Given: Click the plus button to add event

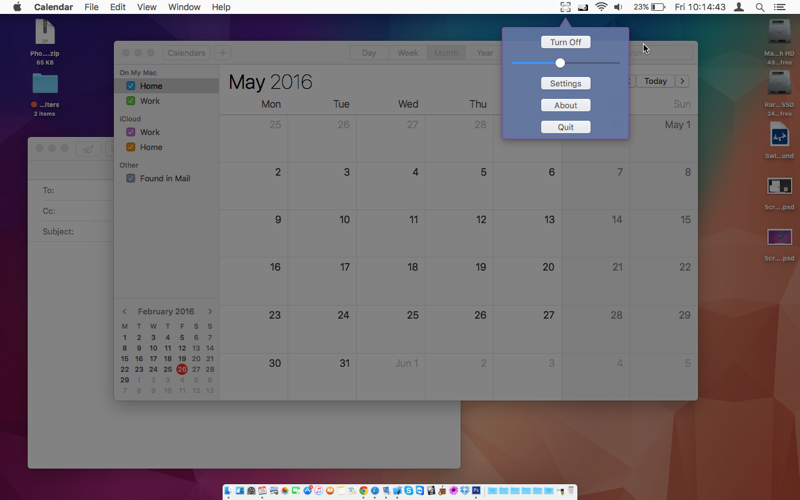Looking at the screenshot, I should click(x=222, y=53).
